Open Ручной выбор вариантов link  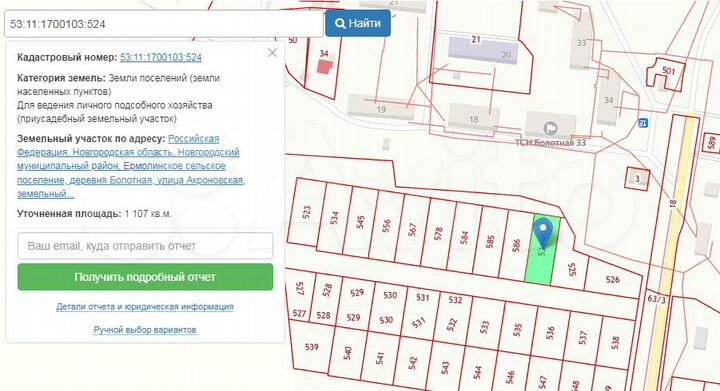click(145, 330)
